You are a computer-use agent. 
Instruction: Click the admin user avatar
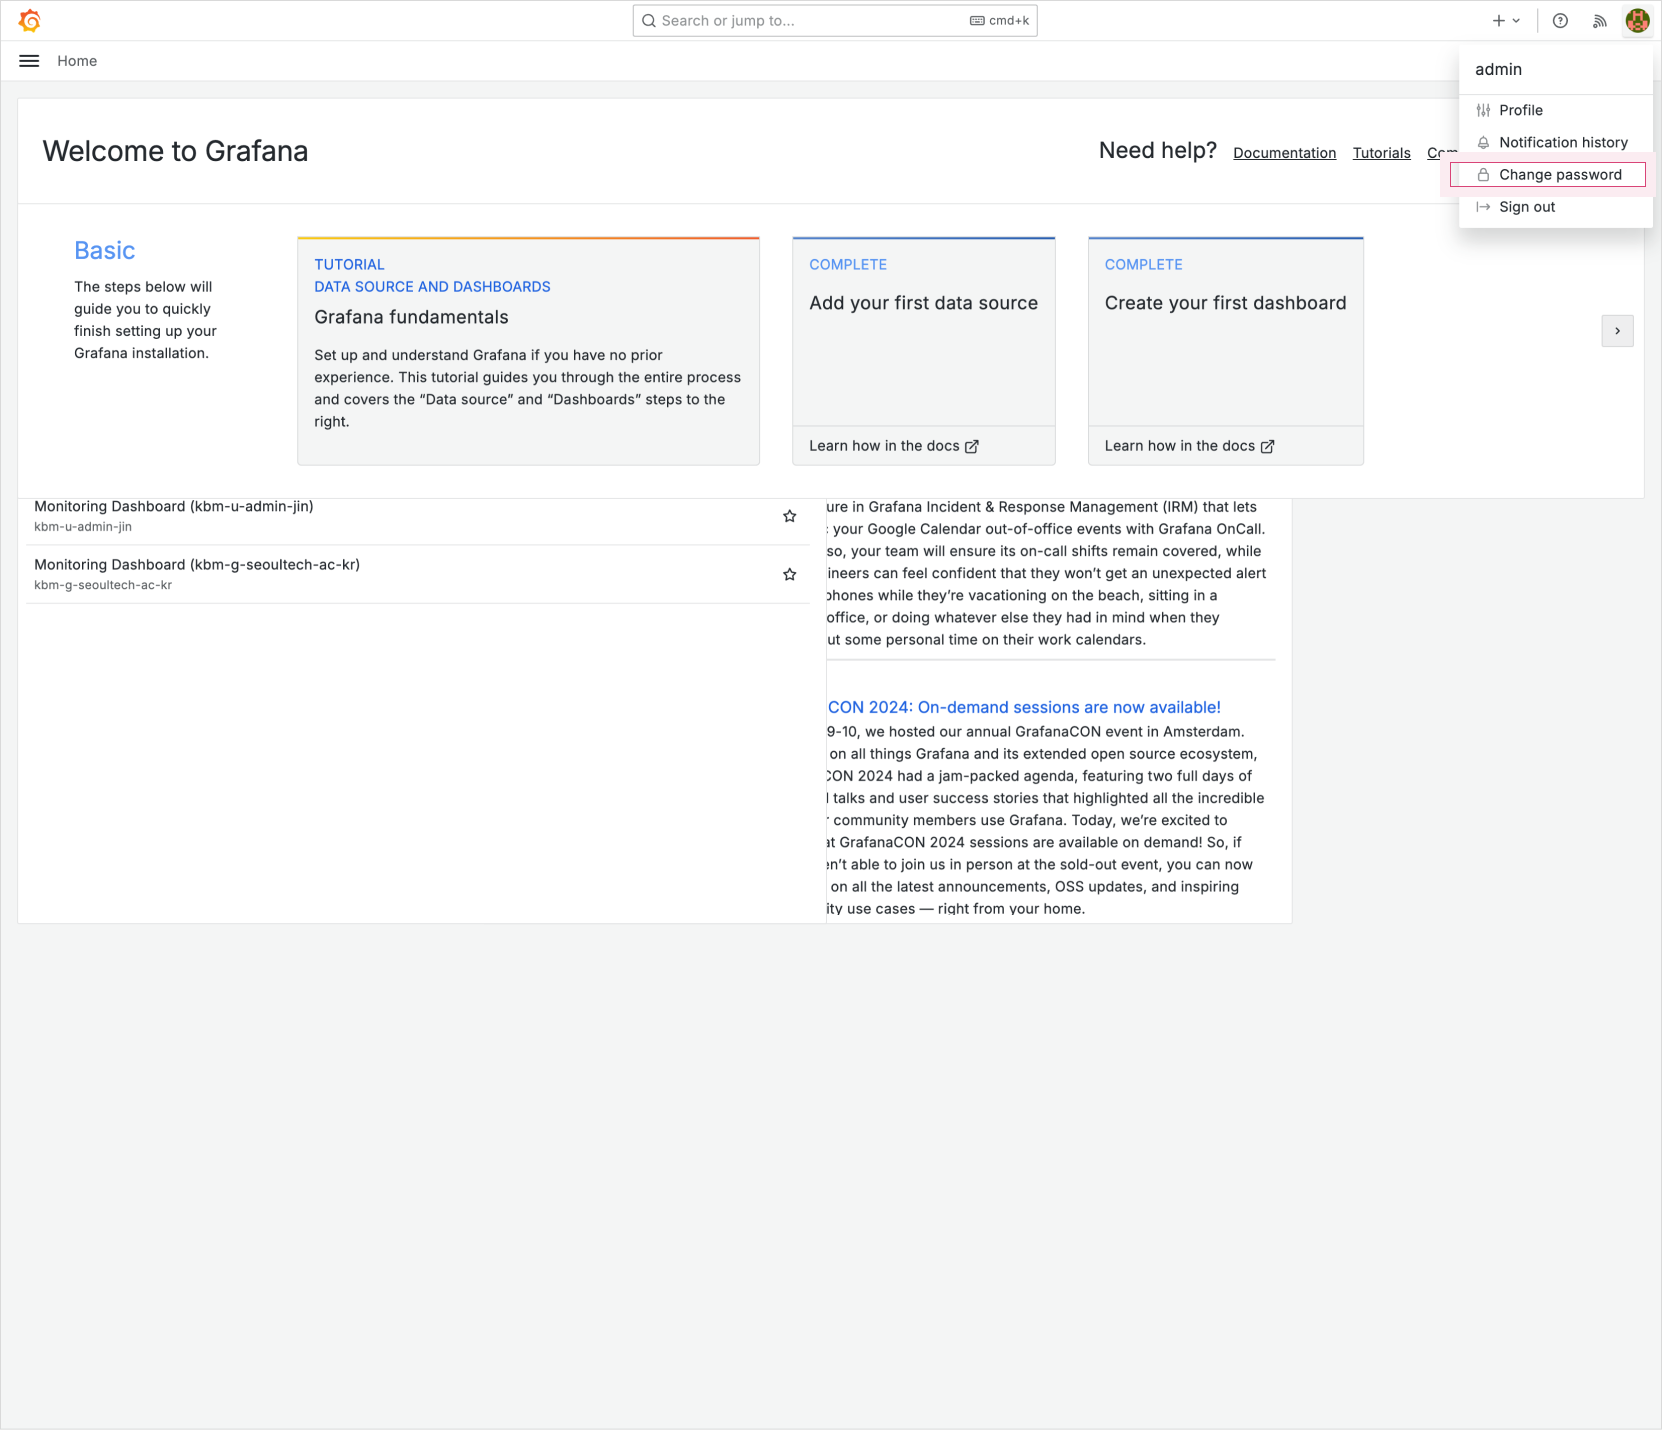pos(1637,20)
